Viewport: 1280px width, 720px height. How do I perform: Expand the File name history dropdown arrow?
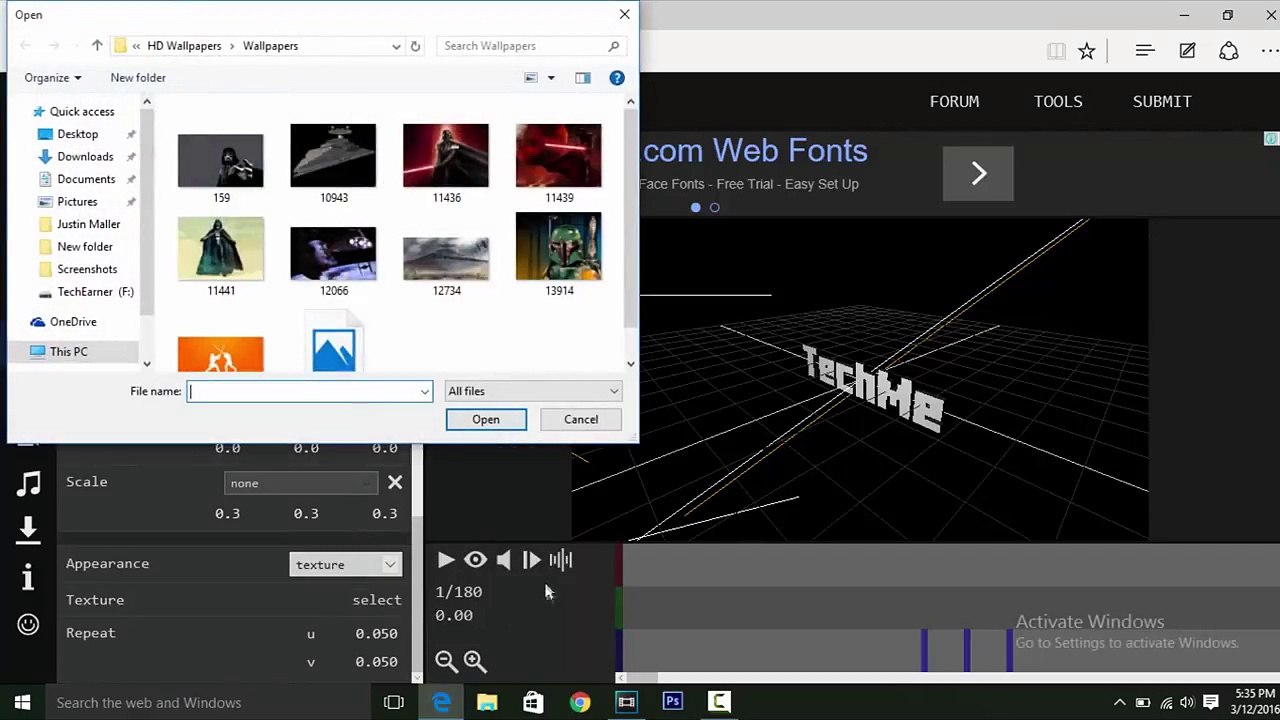[x=425, y=391]
